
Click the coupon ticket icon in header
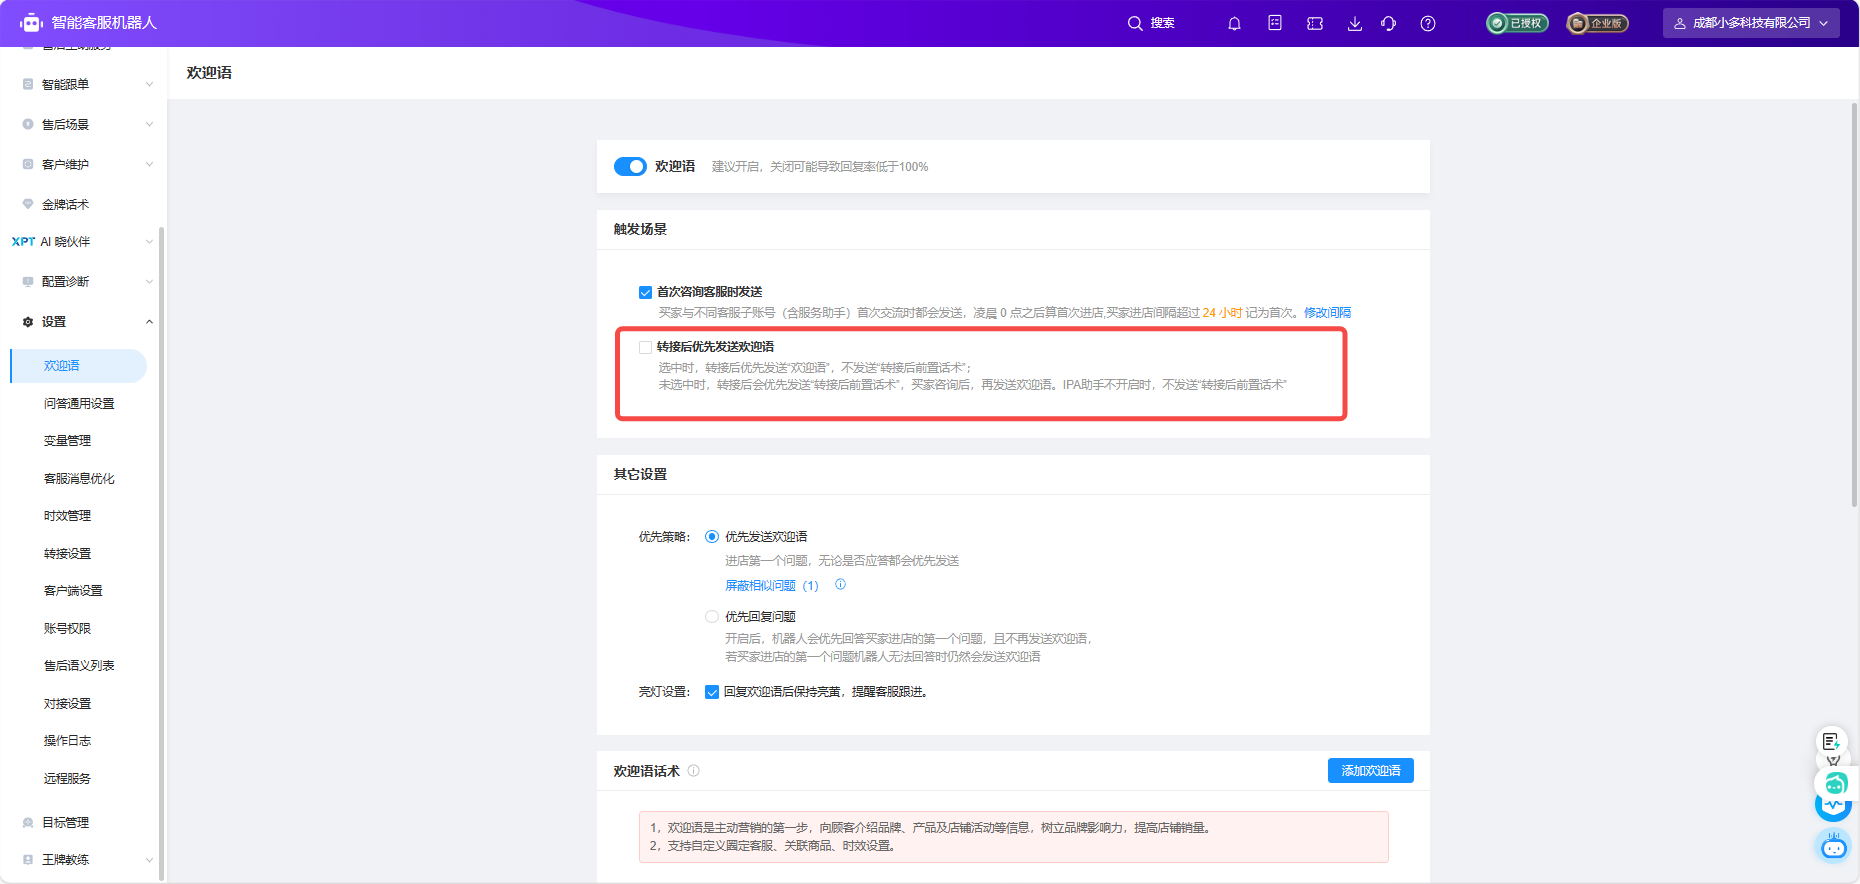(1315, 23)
